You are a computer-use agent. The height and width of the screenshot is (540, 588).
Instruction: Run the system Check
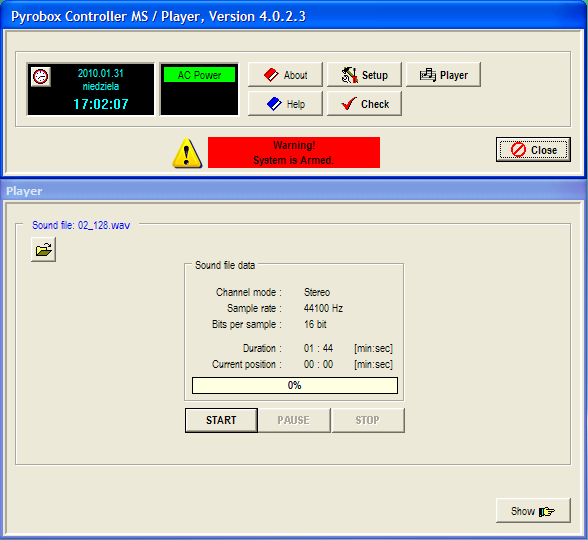(x=364, y=104)
